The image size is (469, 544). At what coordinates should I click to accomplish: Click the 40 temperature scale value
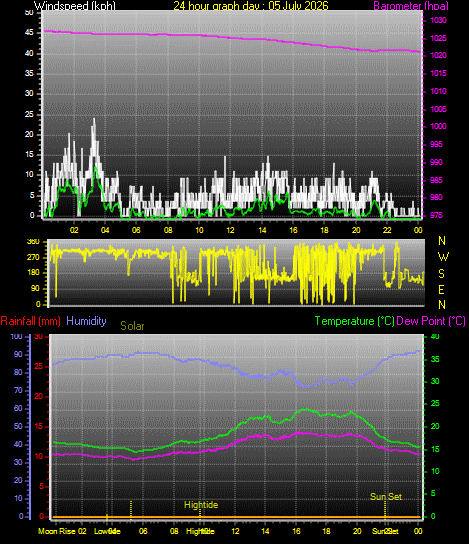(435, 337)
